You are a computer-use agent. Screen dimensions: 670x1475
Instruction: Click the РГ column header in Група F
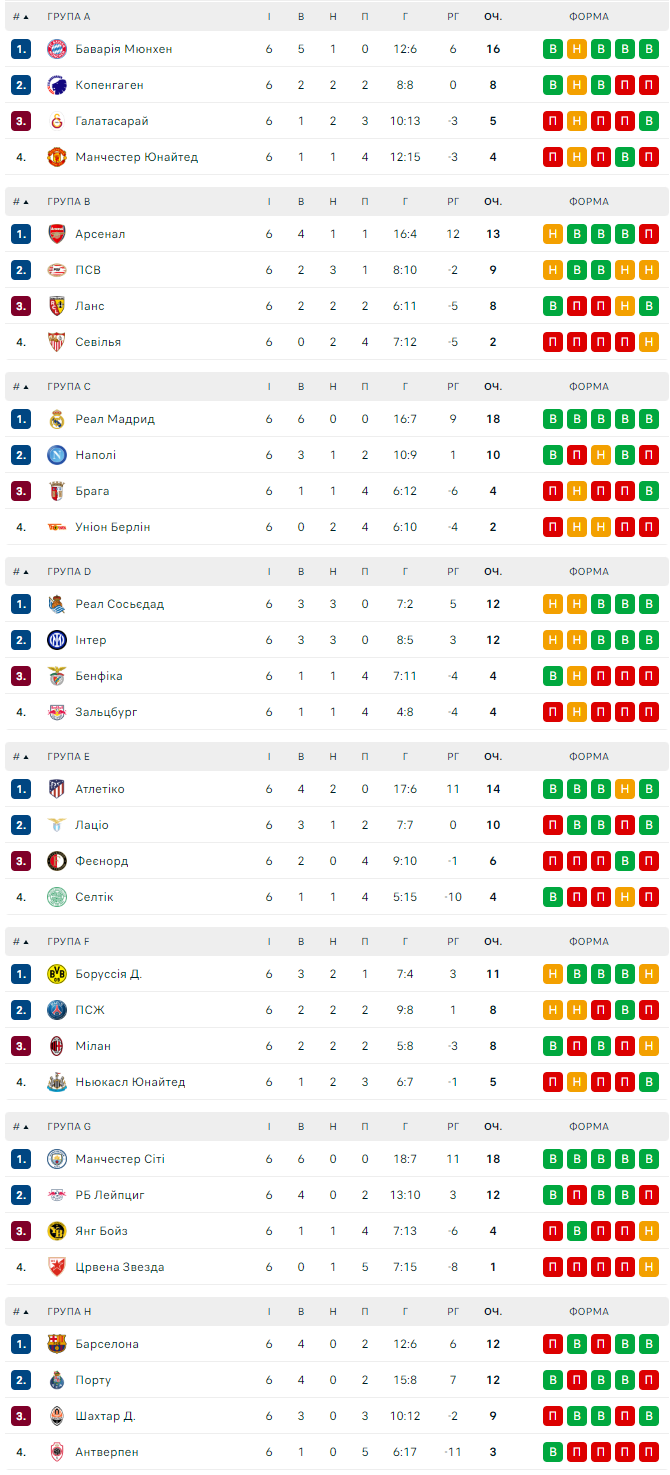coord(453,942)
